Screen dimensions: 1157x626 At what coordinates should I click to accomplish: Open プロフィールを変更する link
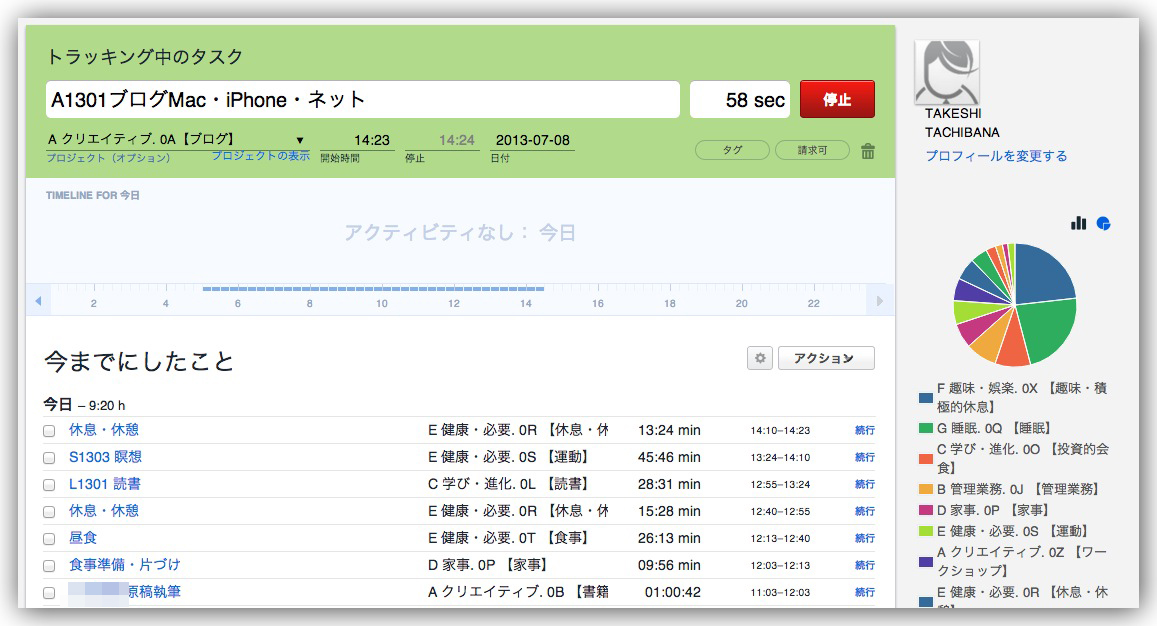click(995, 156)
